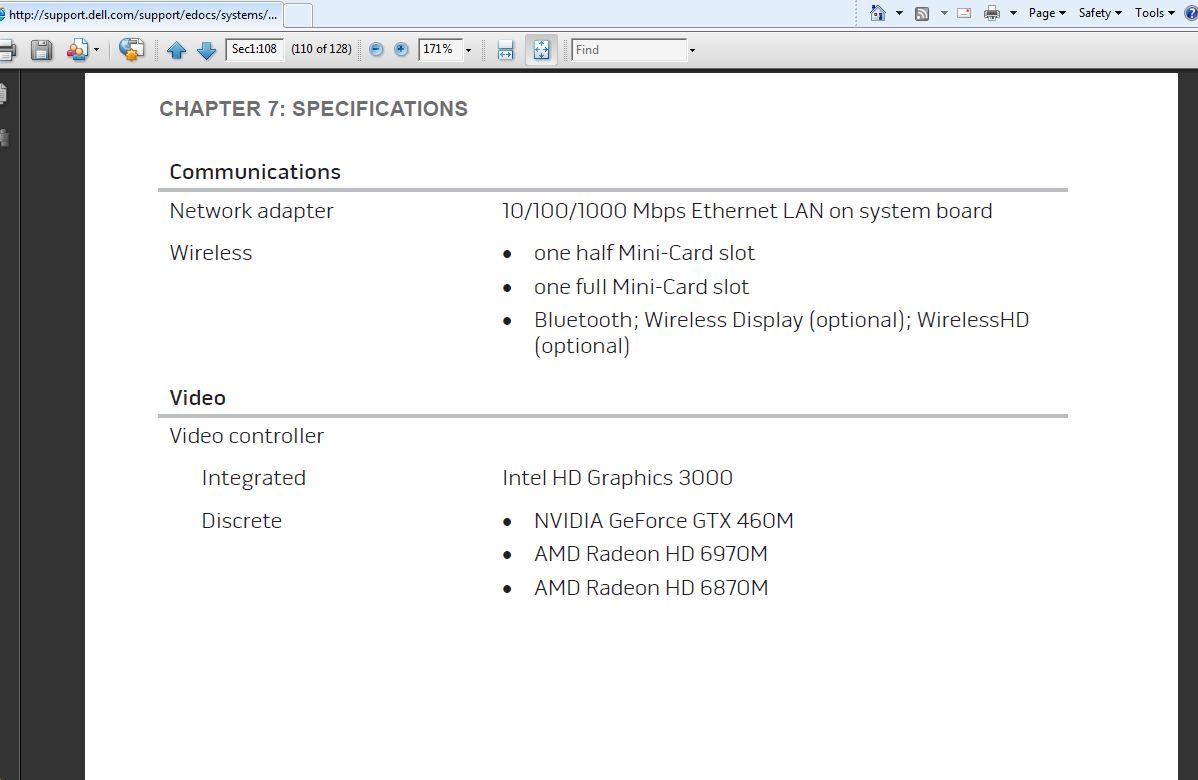
Task: Click 'one full Mini-Card slot' text
Action: click(x=641, y=286)
